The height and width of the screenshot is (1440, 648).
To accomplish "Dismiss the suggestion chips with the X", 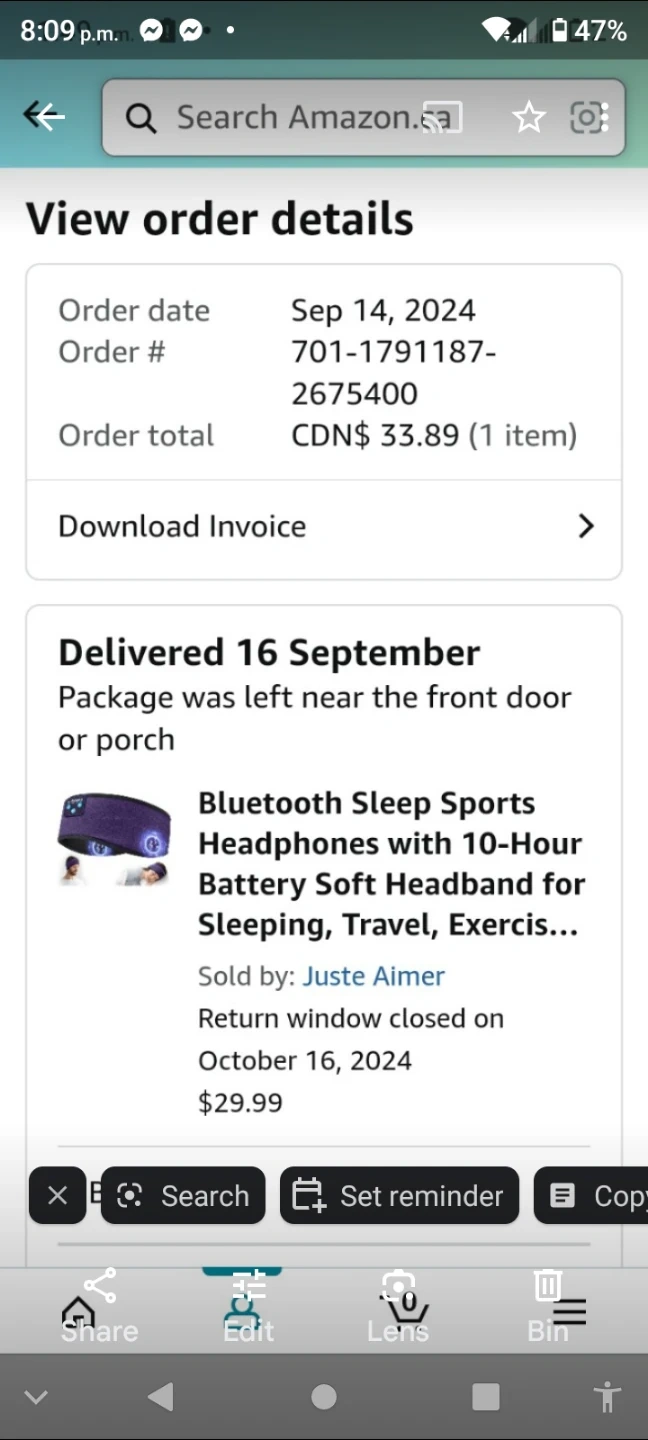I will (x=58, y=1195).
